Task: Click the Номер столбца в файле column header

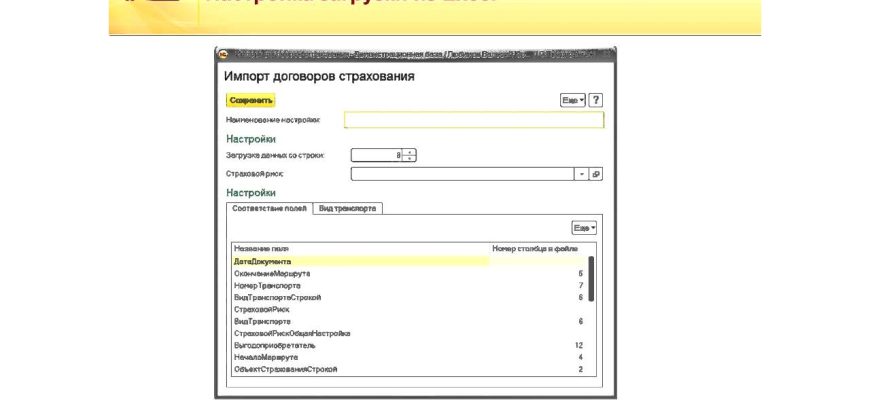Action: point(536,248)
